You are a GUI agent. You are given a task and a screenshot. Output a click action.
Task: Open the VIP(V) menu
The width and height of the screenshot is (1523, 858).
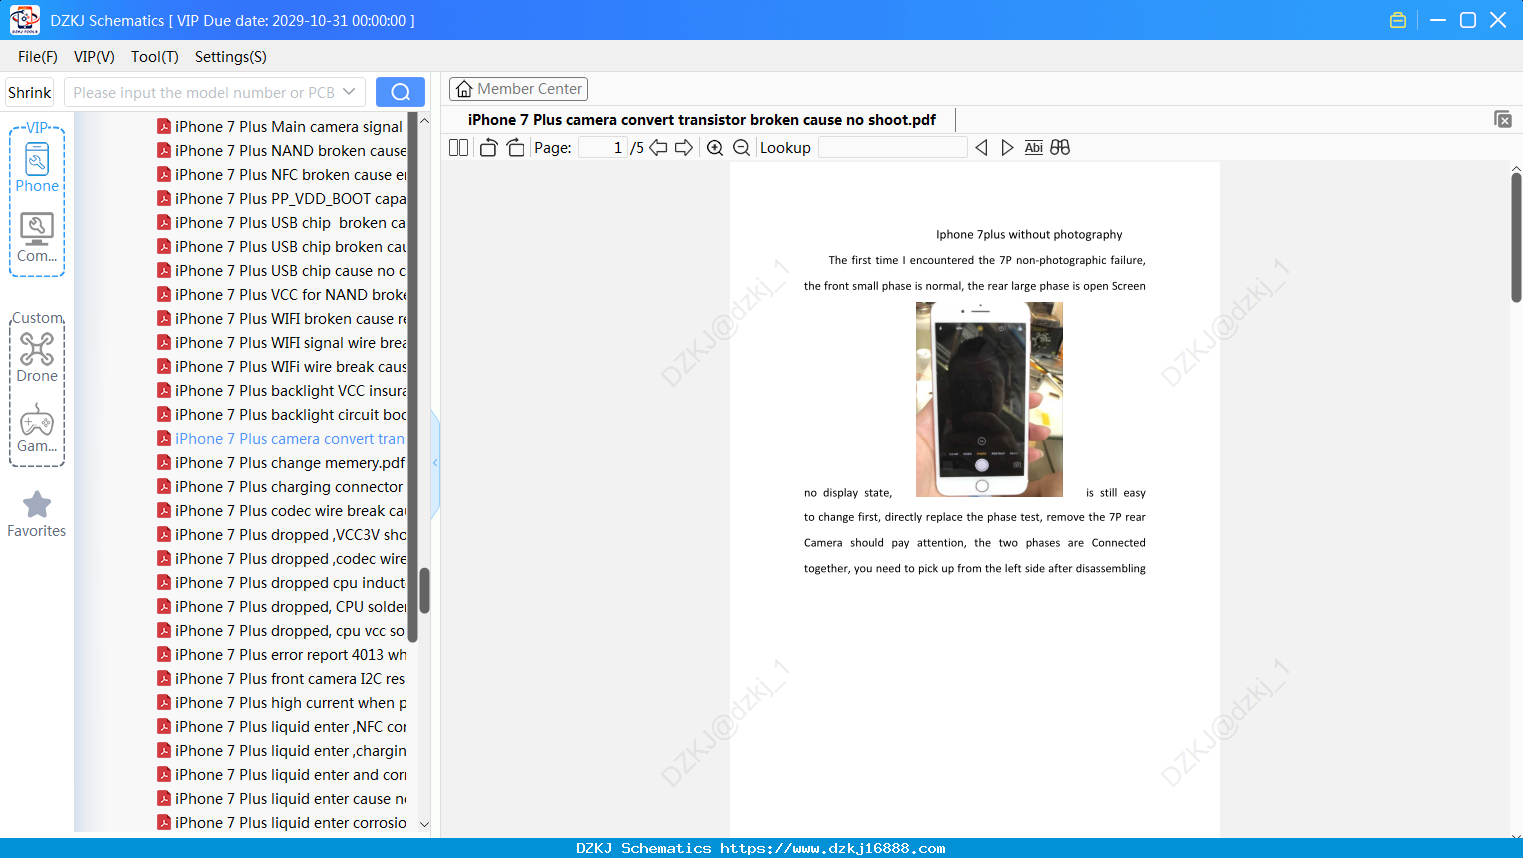(x=94, y=57)
